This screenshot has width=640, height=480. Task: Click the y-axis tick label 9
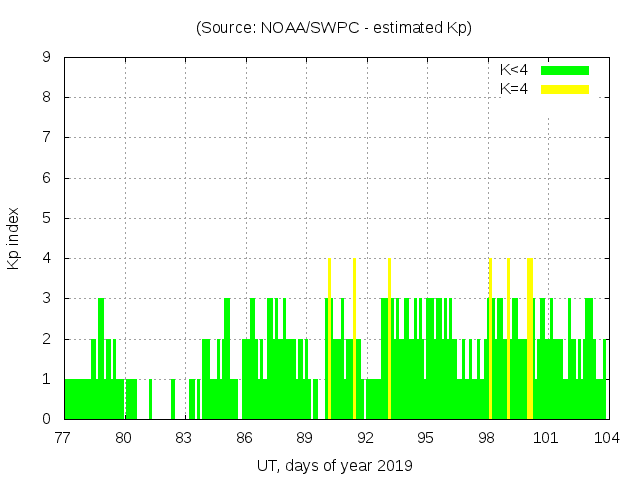pos(46,58)
